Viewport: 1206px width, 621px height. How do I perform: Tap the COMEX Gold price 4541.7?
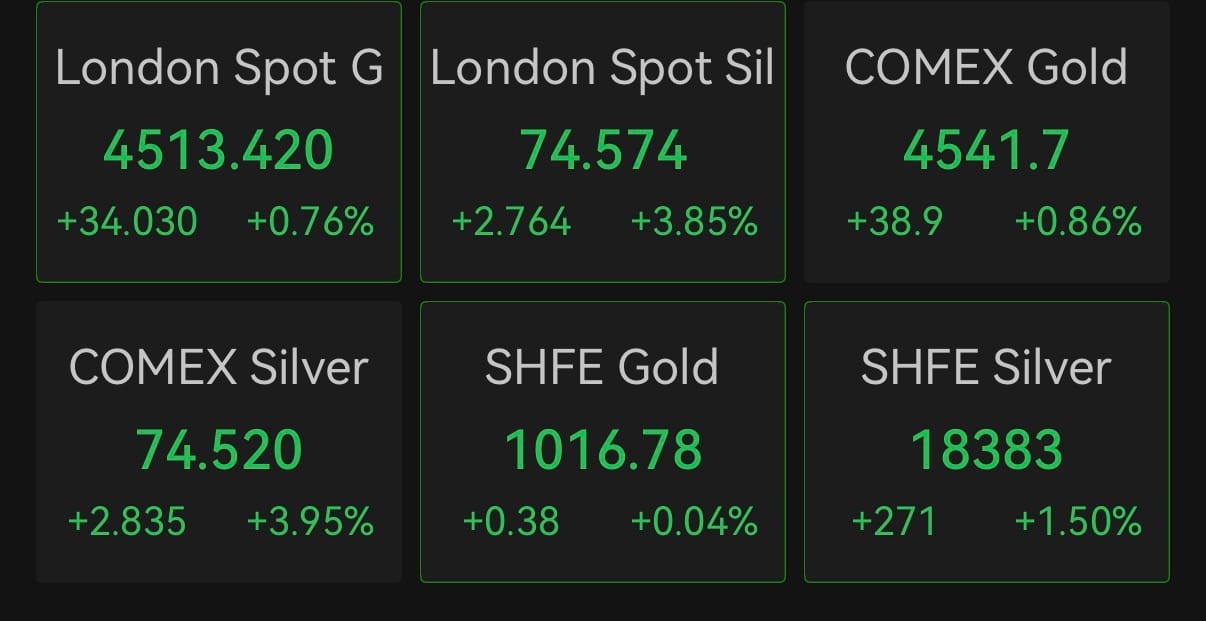tap(986, 151)
